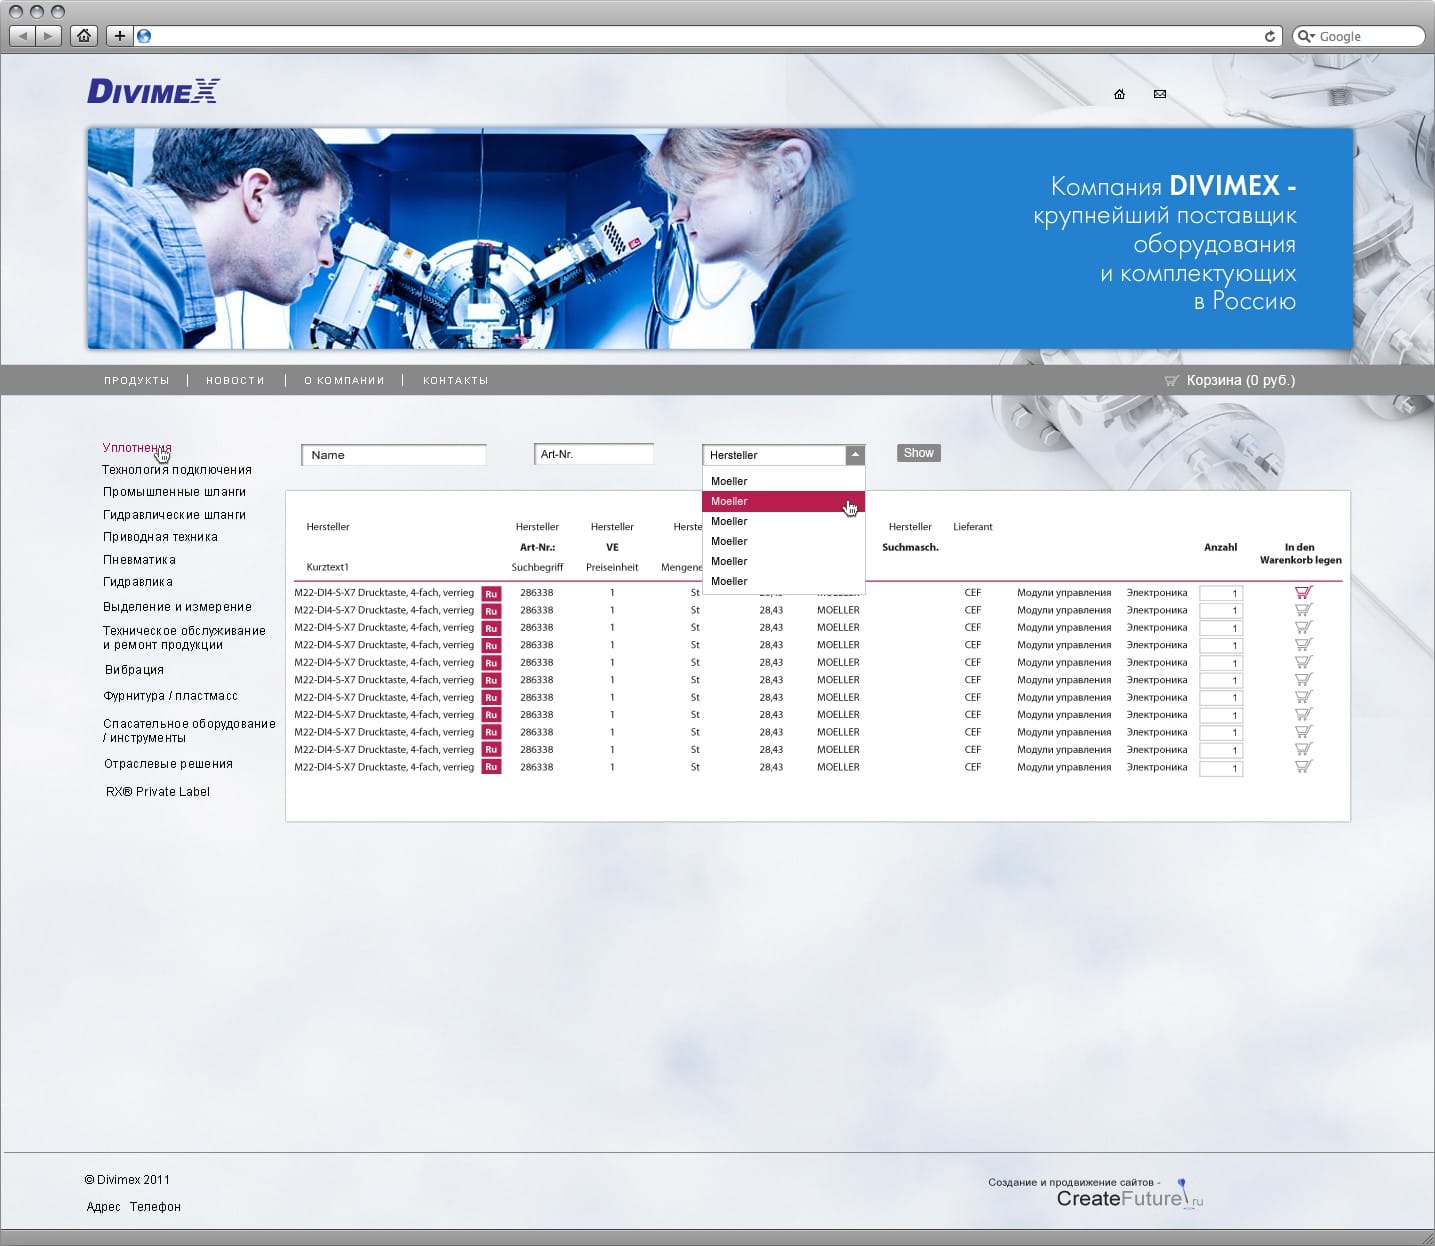Viewport: 1435px width, 1246px height.
Task: Click Техническое обслуживание и ремонт продукции
Action: [184, 638]
